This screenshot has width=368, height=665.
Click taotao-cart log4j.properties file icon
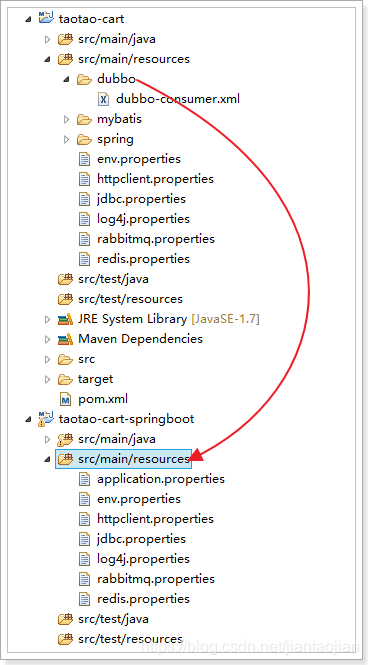[x=85, y=219]
